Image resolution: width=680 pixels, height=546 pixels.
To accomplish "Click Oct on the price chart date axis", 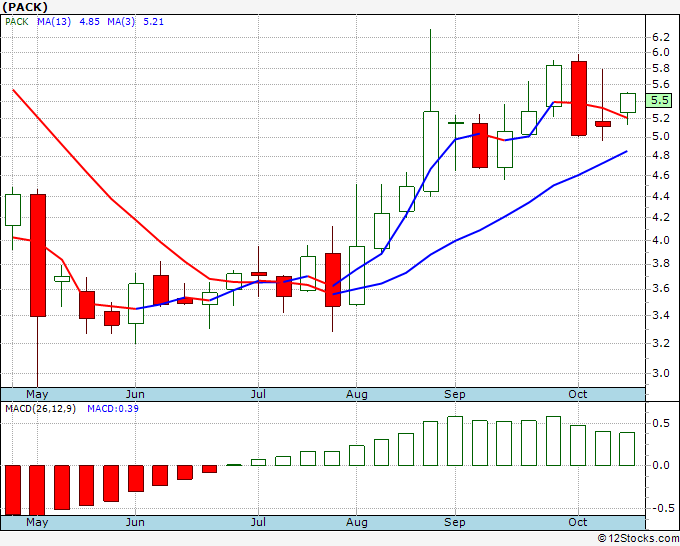I will [578, 395].
